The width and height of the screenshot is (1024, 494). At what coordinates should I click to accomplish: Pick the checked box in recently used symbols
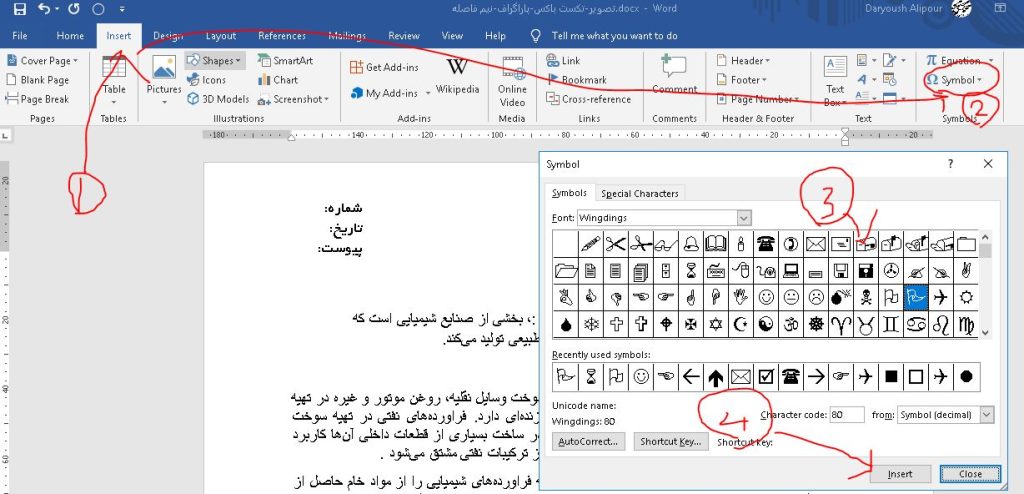click(x=765, y=377)
